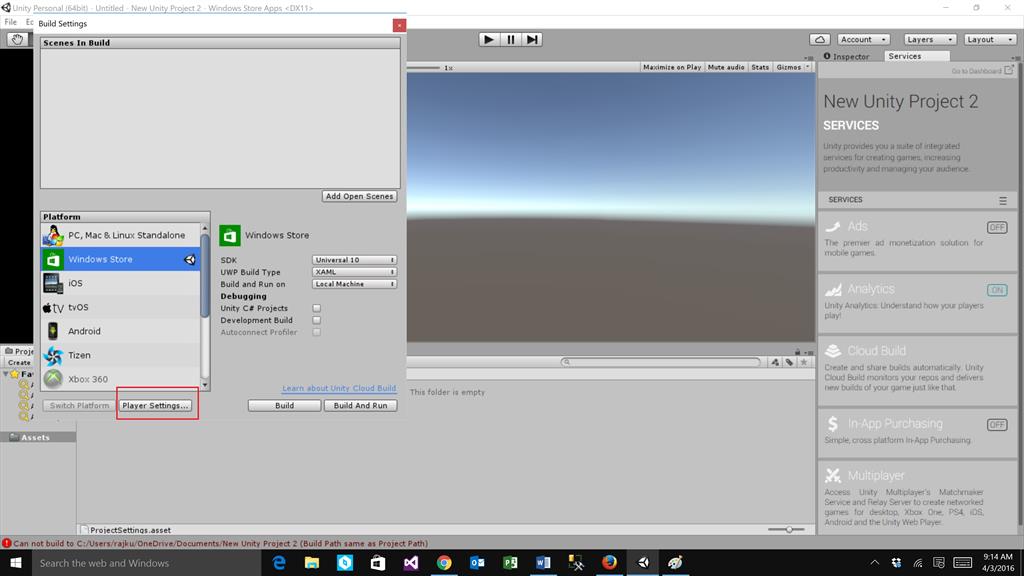Click the platform list scrollbar
The height and width of the screenshot is (576, 1024).
(205, 274)
